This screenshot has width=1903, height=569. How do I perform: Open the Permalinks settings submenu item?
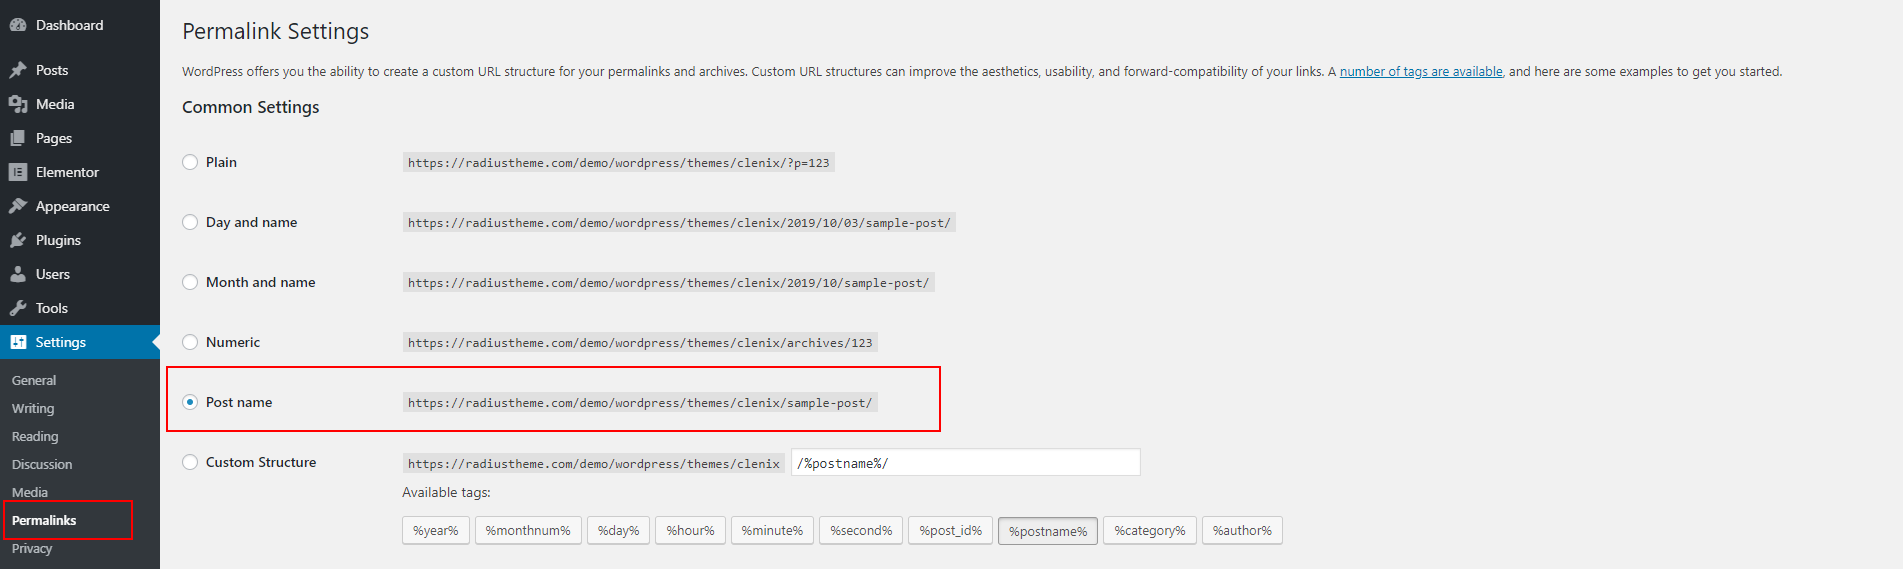click(x=44, y=520)
